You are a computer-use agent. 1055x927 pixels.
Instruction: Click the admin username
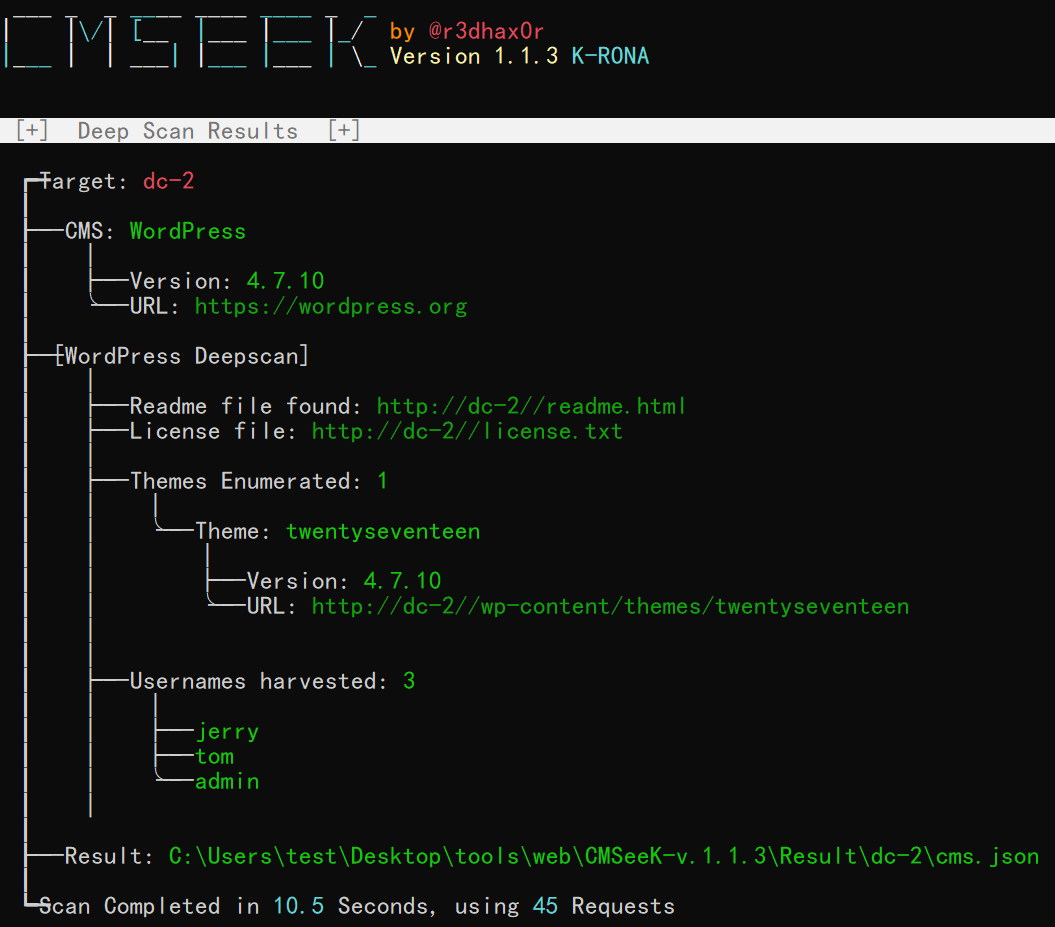[x=227, y=781]
